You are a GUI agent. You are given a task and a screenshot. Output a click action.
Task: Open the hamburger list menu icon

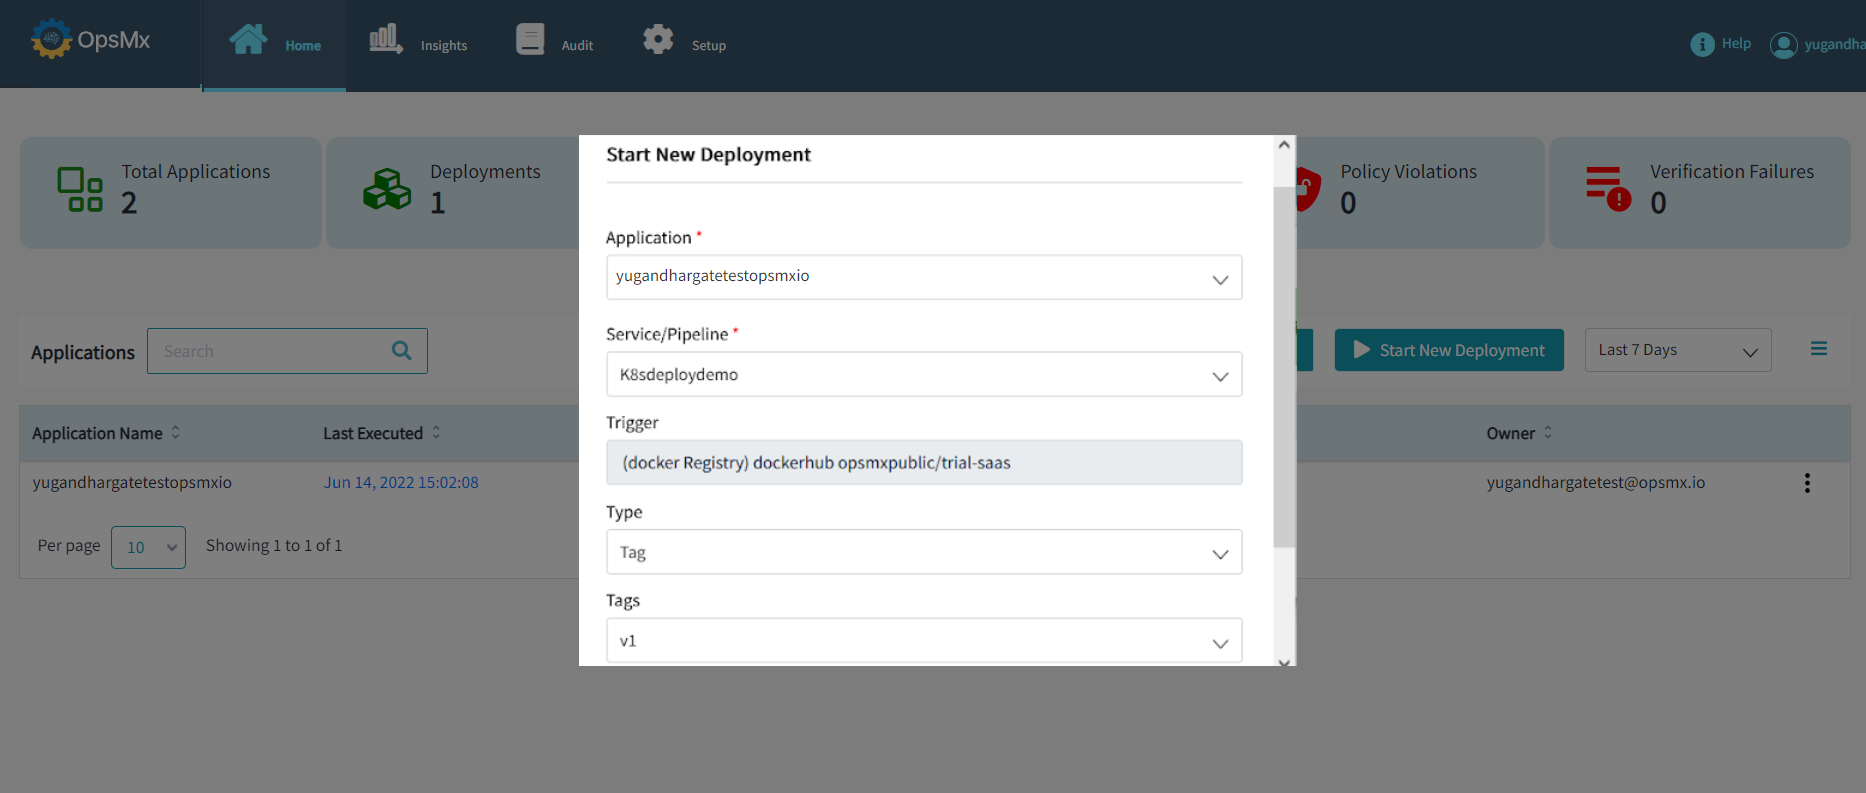click(x=1819, y=349)
